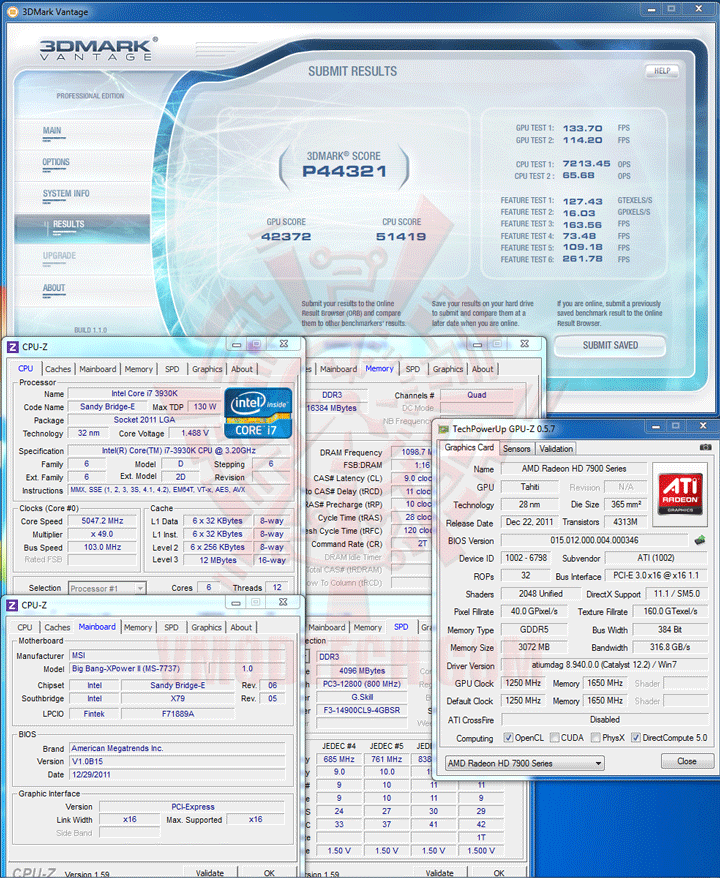
Task: Click the BIOS Version field in GPU-Z
Action: (594, 540)
